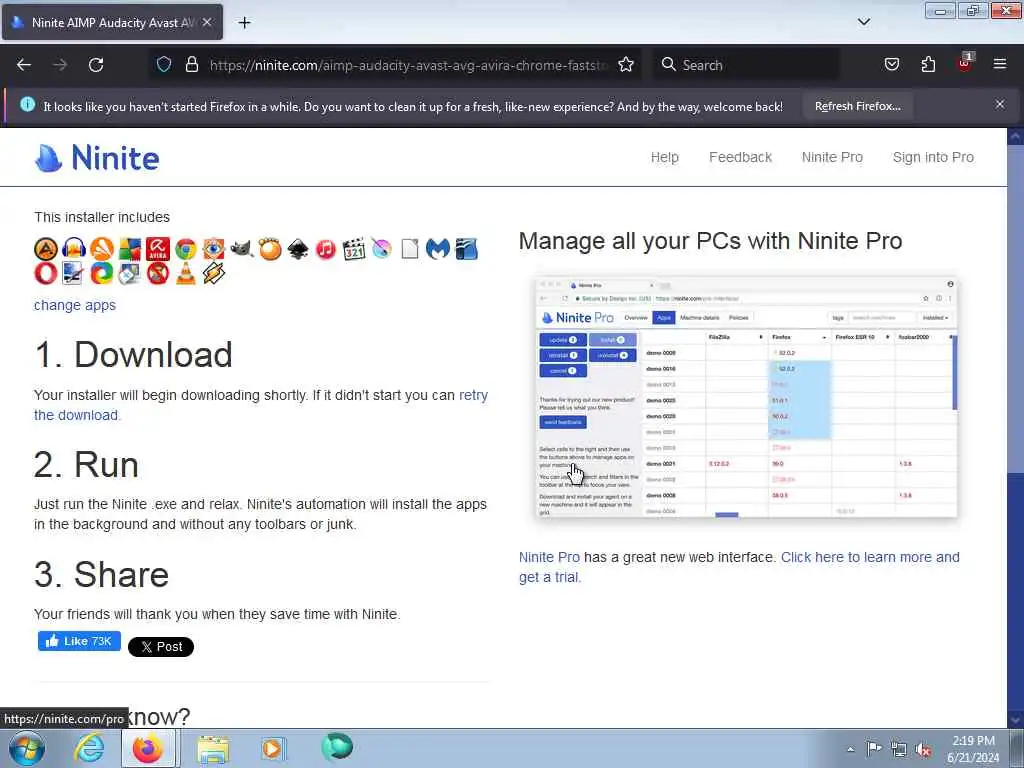Screen dimensions: 1024x768
Task: Click the GOM Player orange icon
Action: 270,249
